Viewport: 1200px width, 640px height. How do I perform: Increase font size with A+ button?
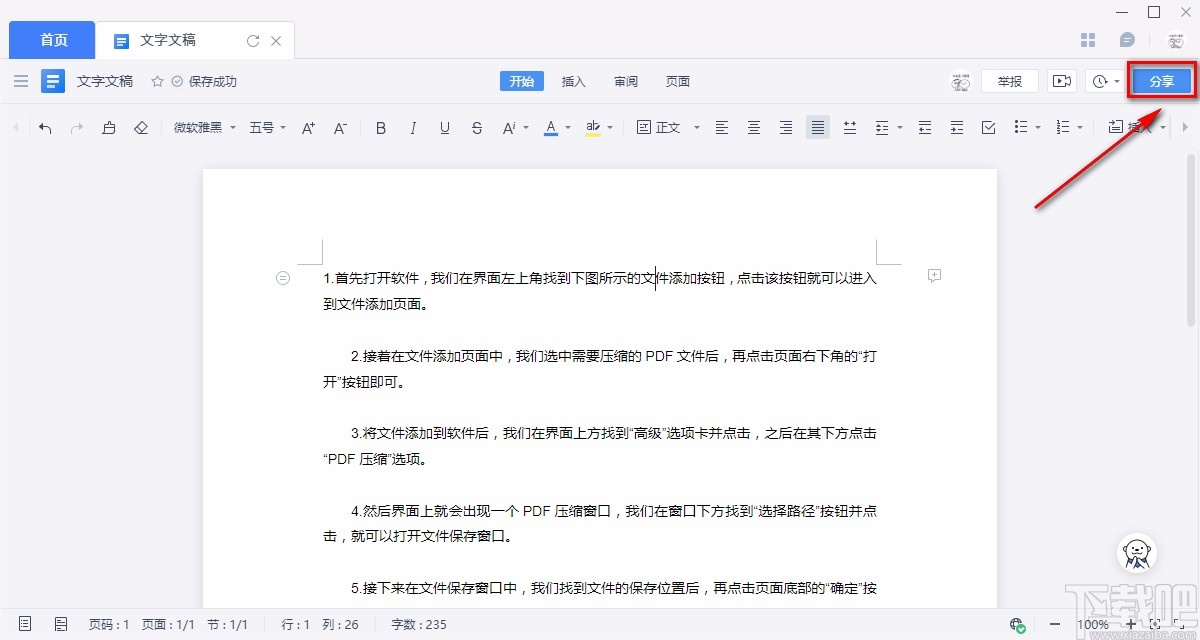click(x=308, y=128)
